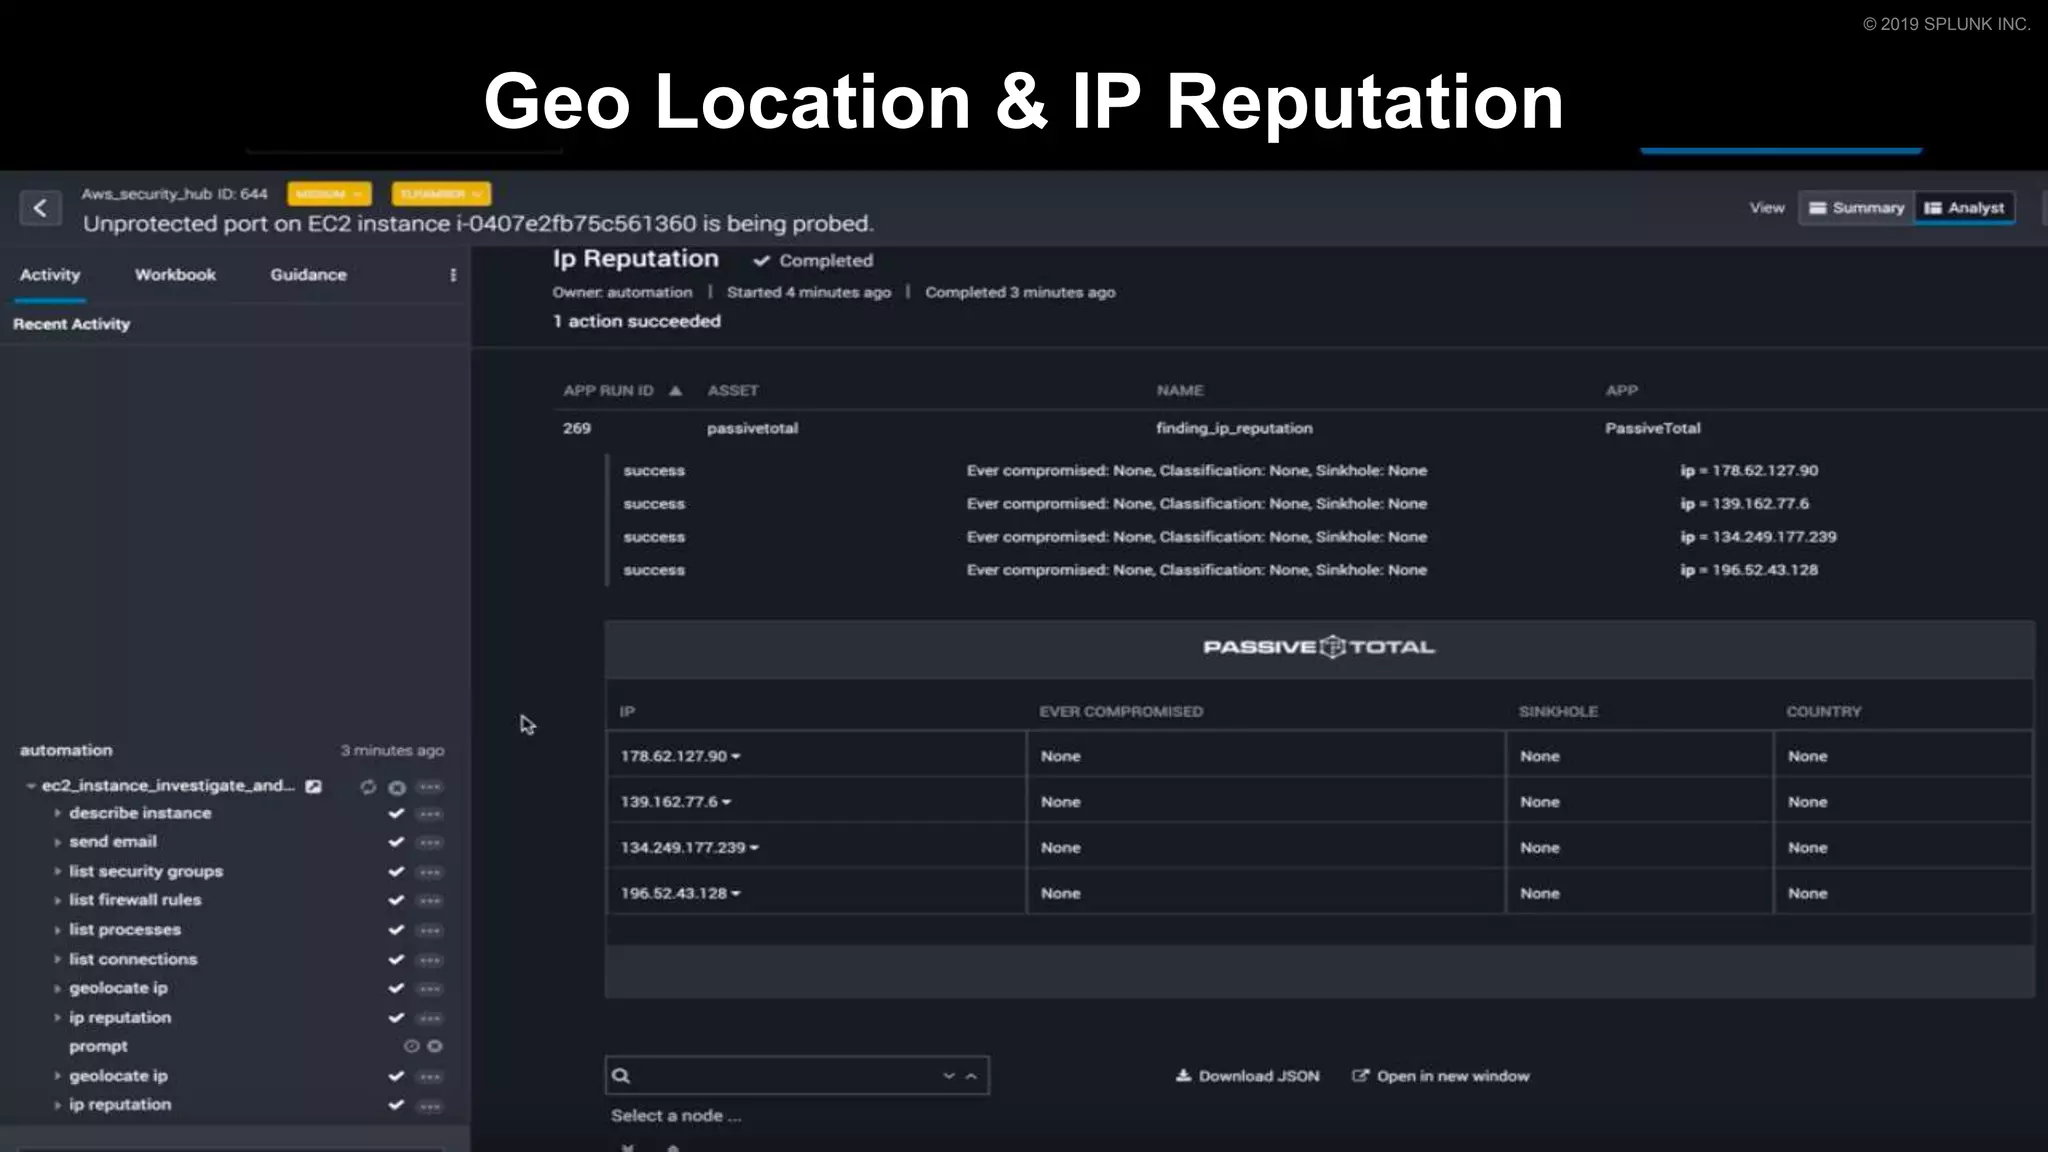Open the ec2_instance_investigate playbook in editor icon
2048x1152 pixels.
tap(313, 787)
